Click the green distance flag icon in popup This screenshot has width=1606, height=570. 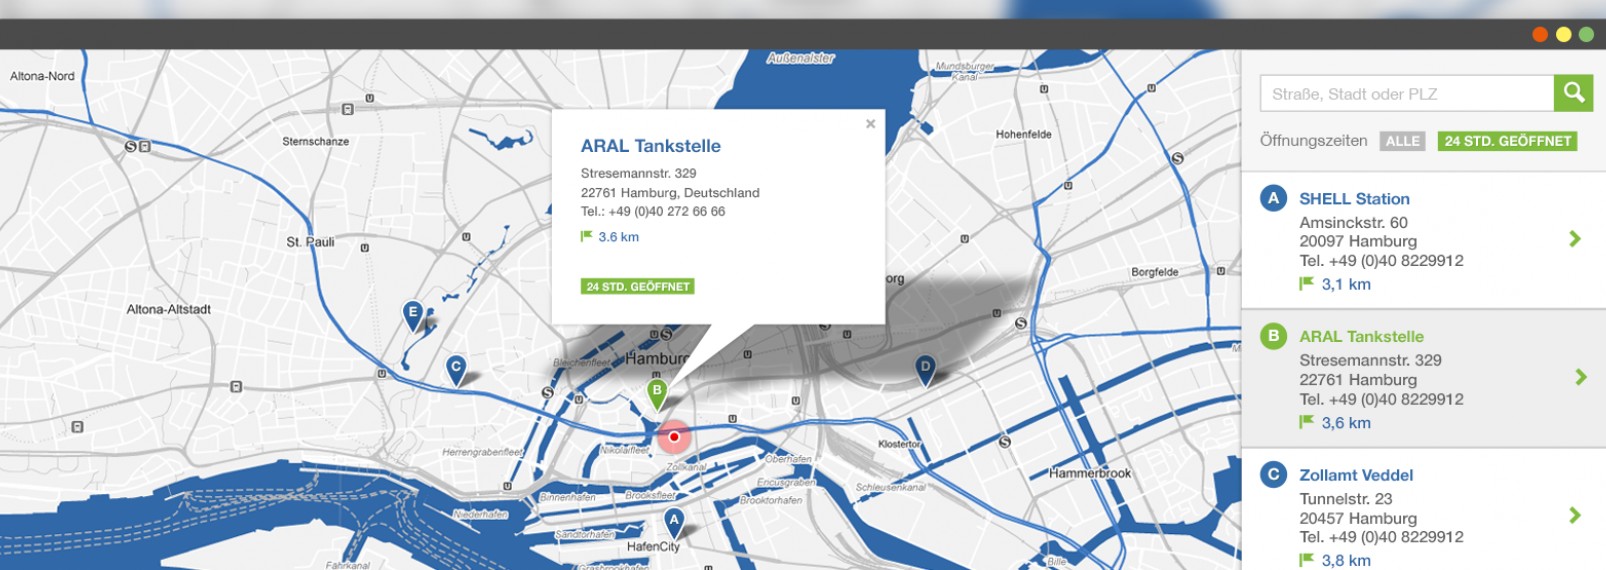click(x=586, y=236)
